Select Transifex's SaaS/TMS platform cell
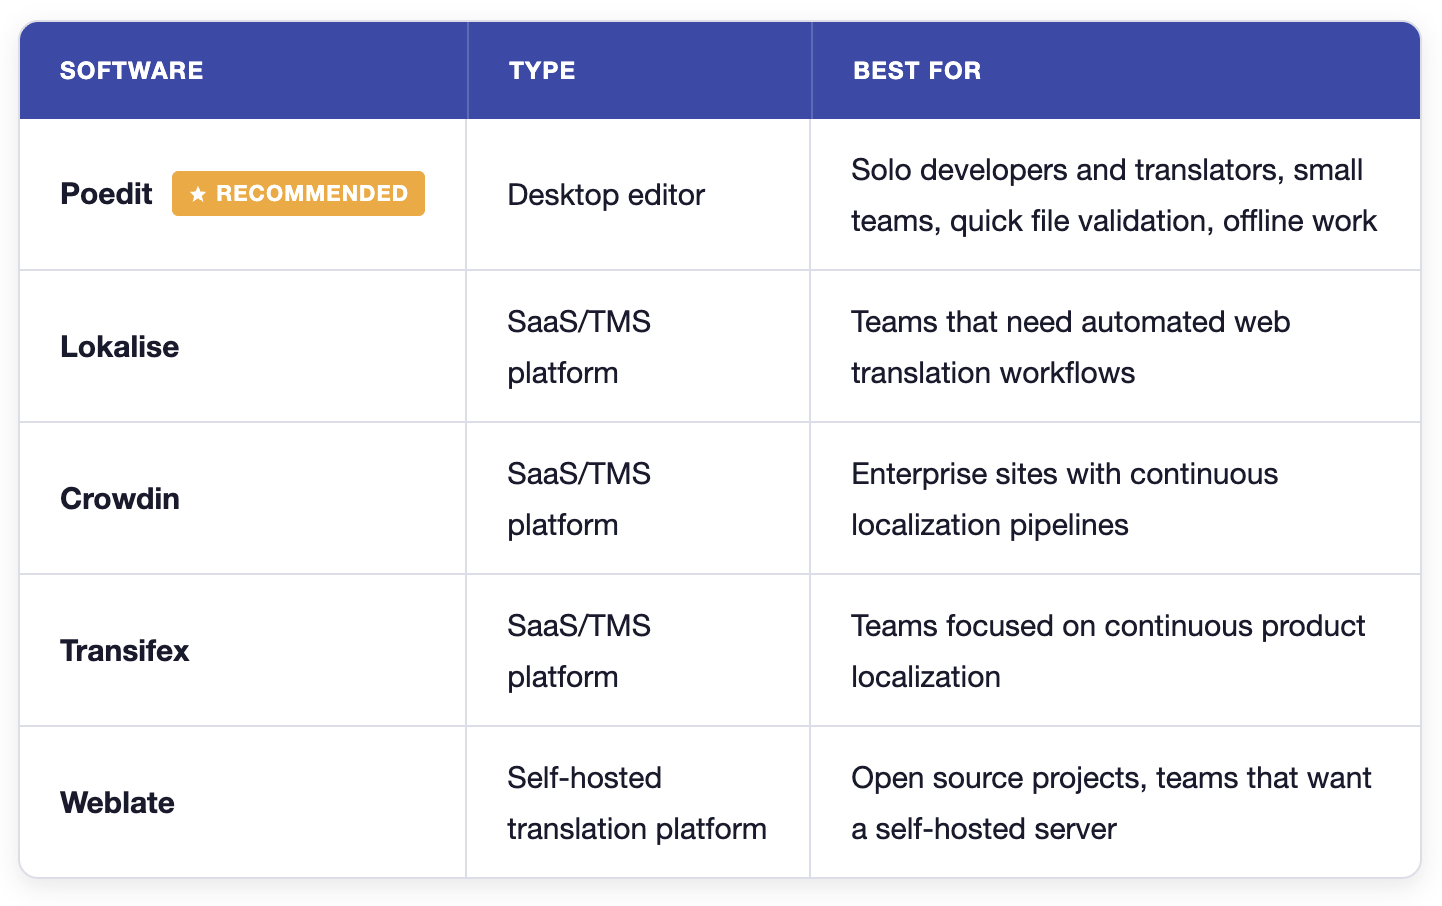 pos(579,651)
